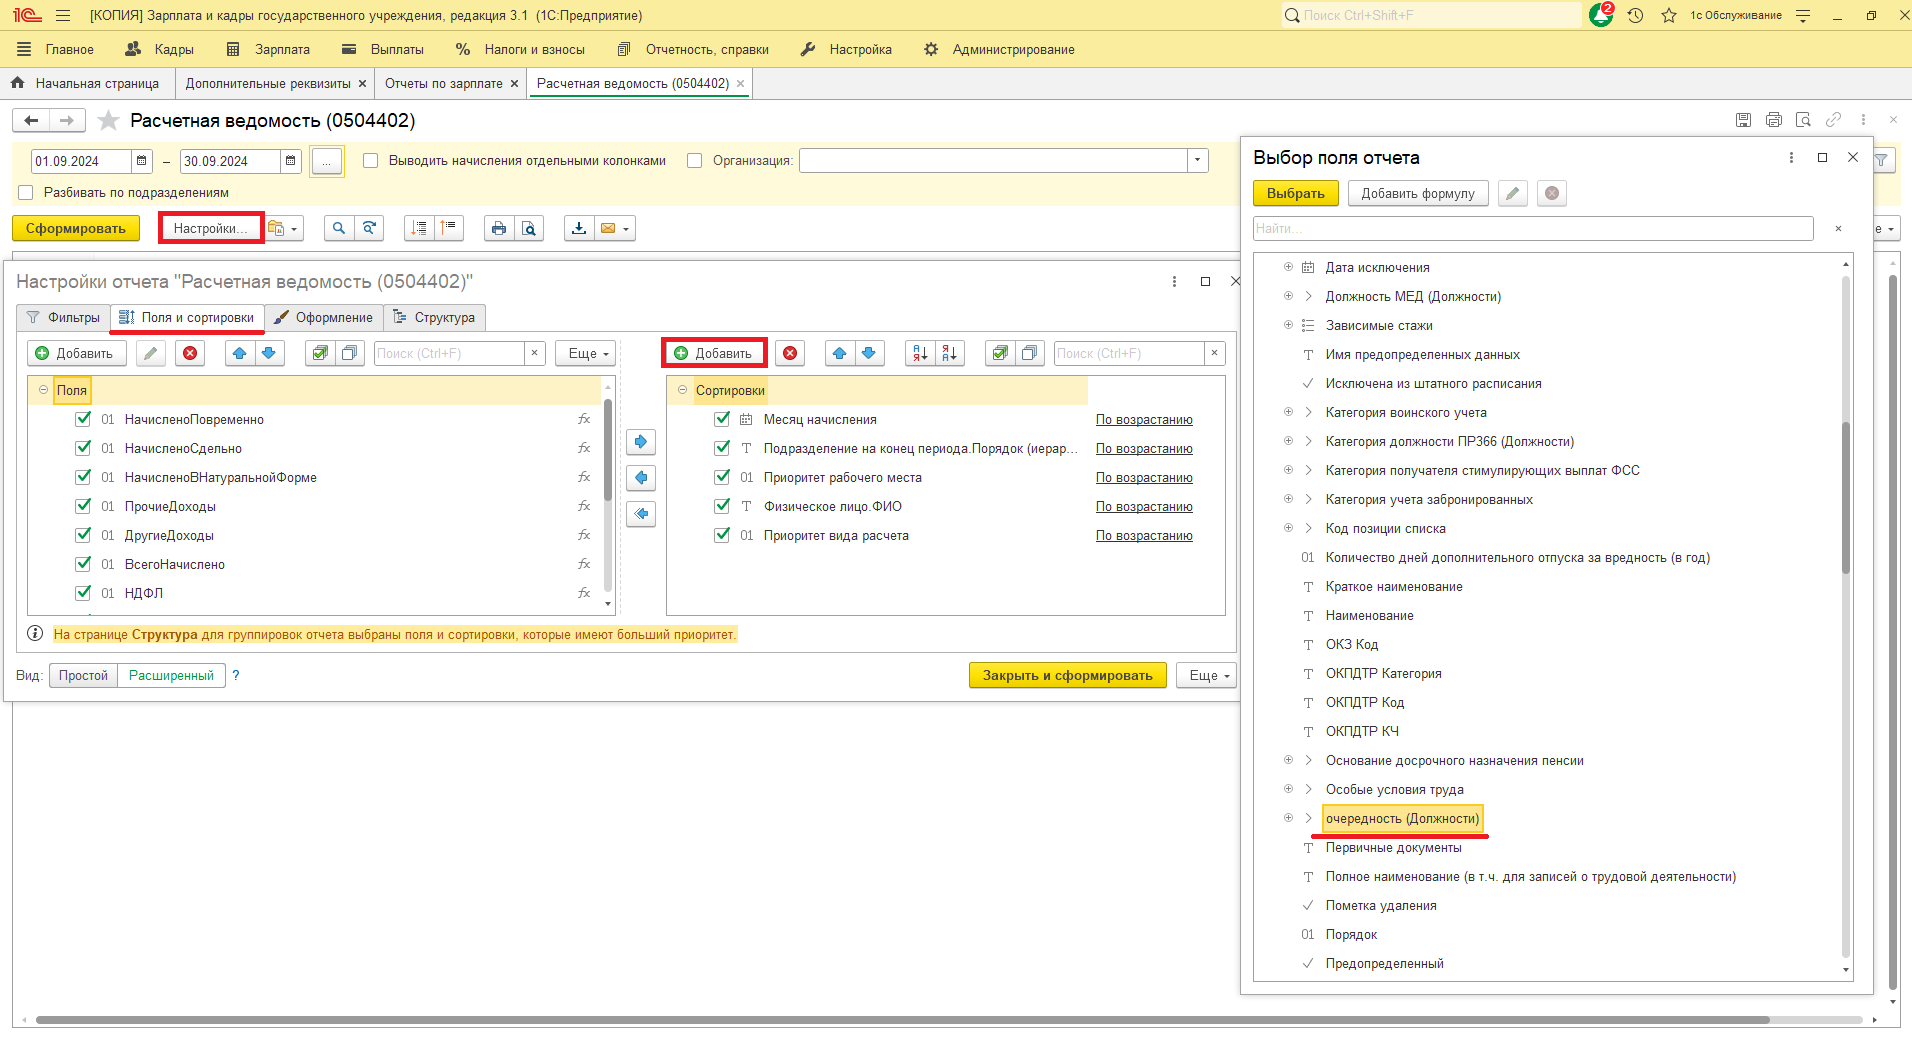1912x1040 pixels.
Task: Toggle Выводить начисления отдельными колонками checkbox
Action: [370, 161]
